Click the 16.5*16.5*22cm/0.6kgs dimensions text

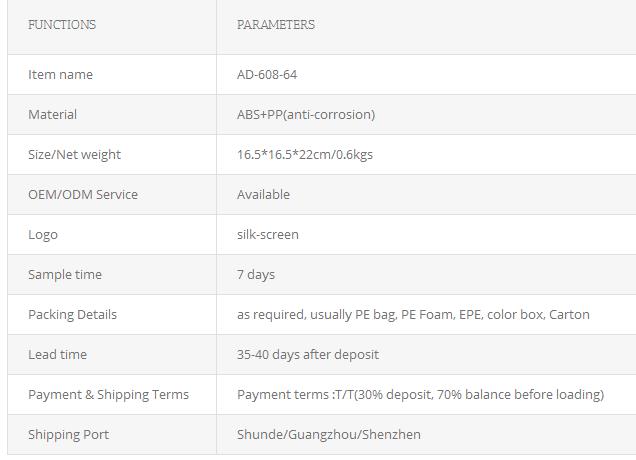305,155
